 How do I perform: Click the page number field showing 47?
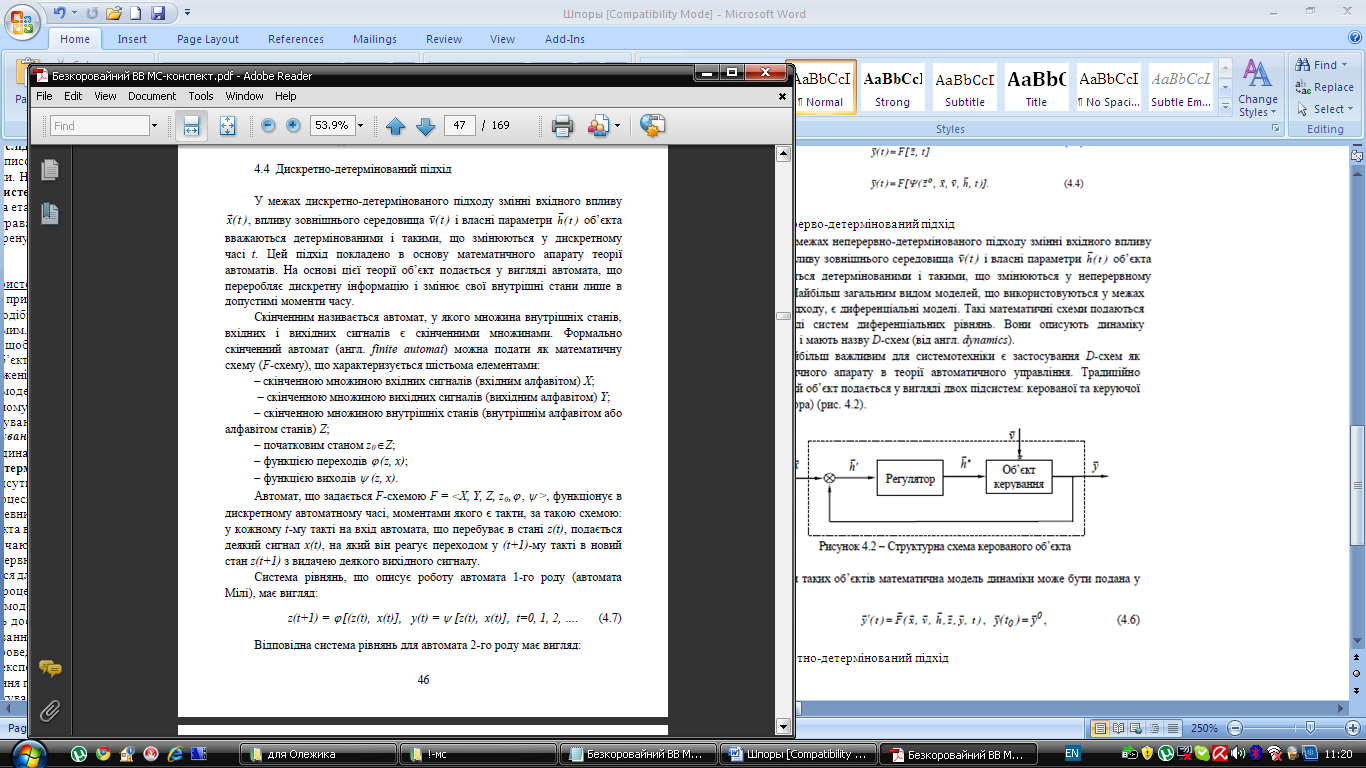click(459, 126)
